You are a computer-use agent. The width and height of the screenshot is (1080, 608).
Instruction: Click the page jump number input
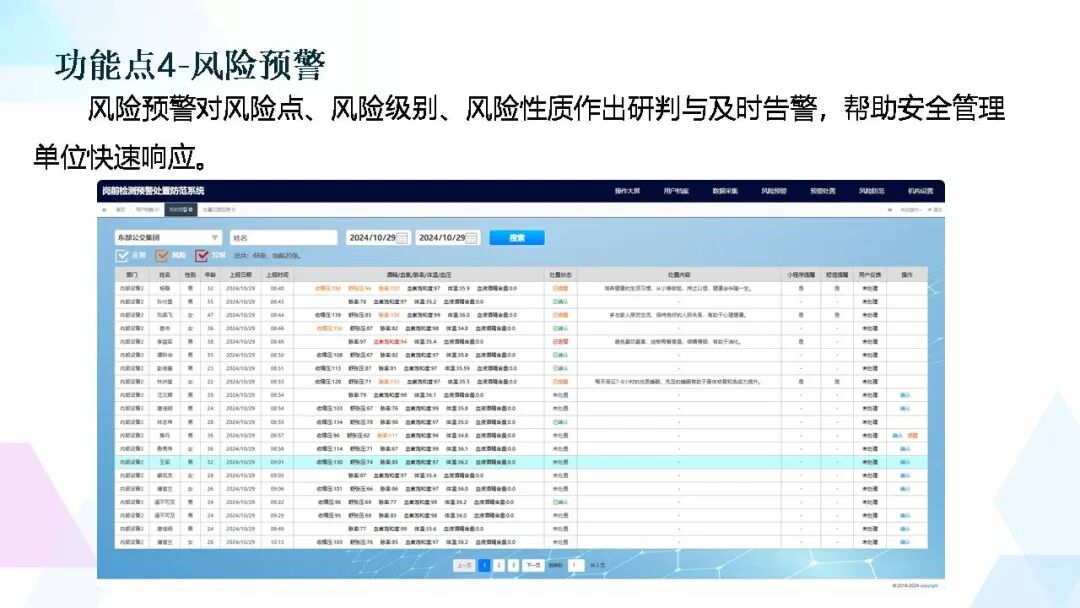[575, 565]
